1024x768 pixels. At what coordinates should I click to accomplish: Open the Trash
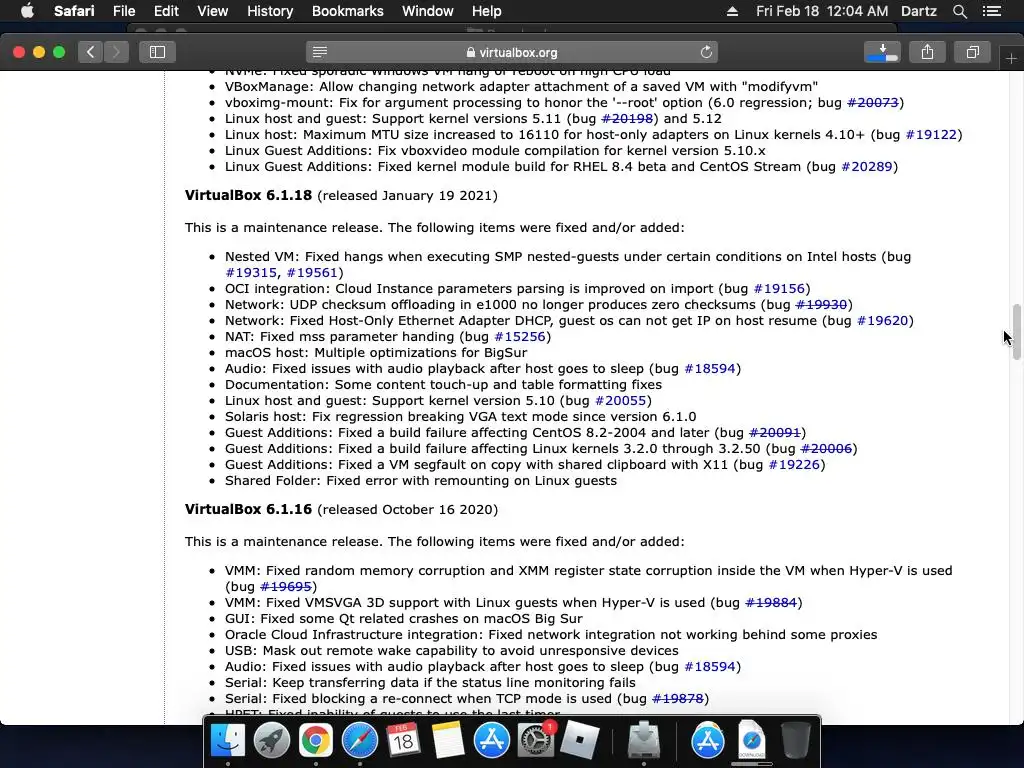(795, 741)
